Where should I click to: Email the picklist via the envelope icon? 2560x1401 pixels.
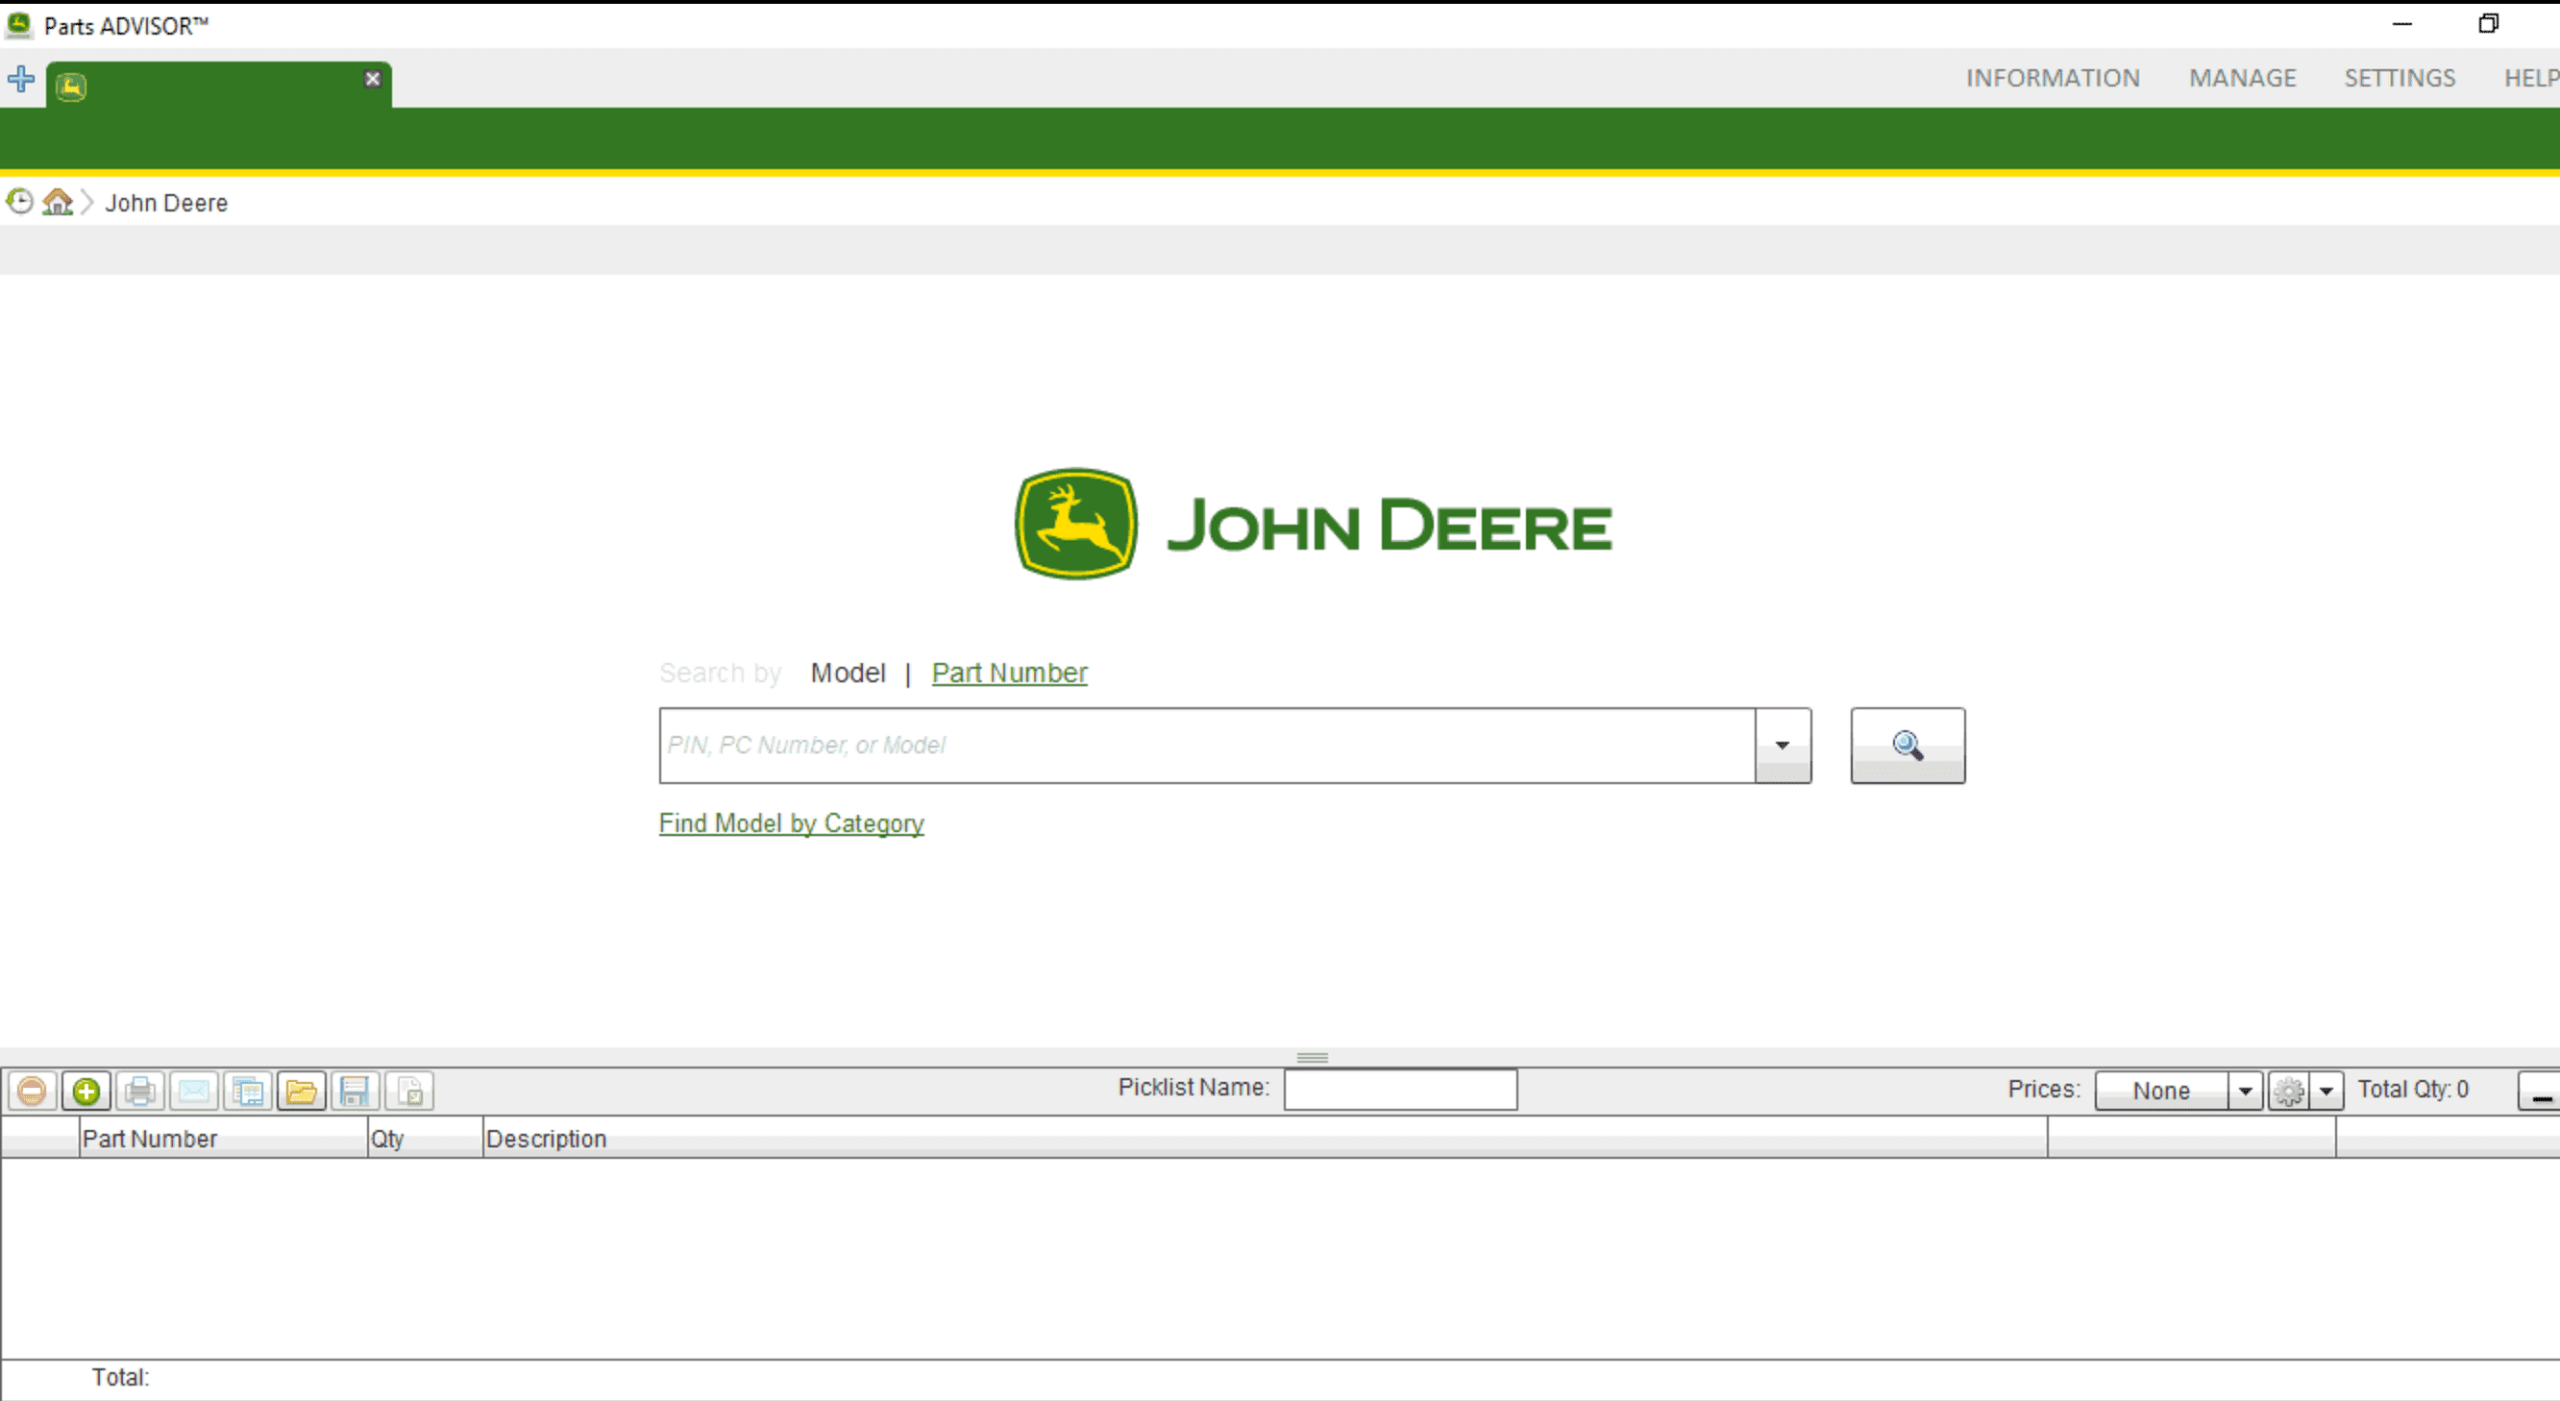tap(194, 1091)
